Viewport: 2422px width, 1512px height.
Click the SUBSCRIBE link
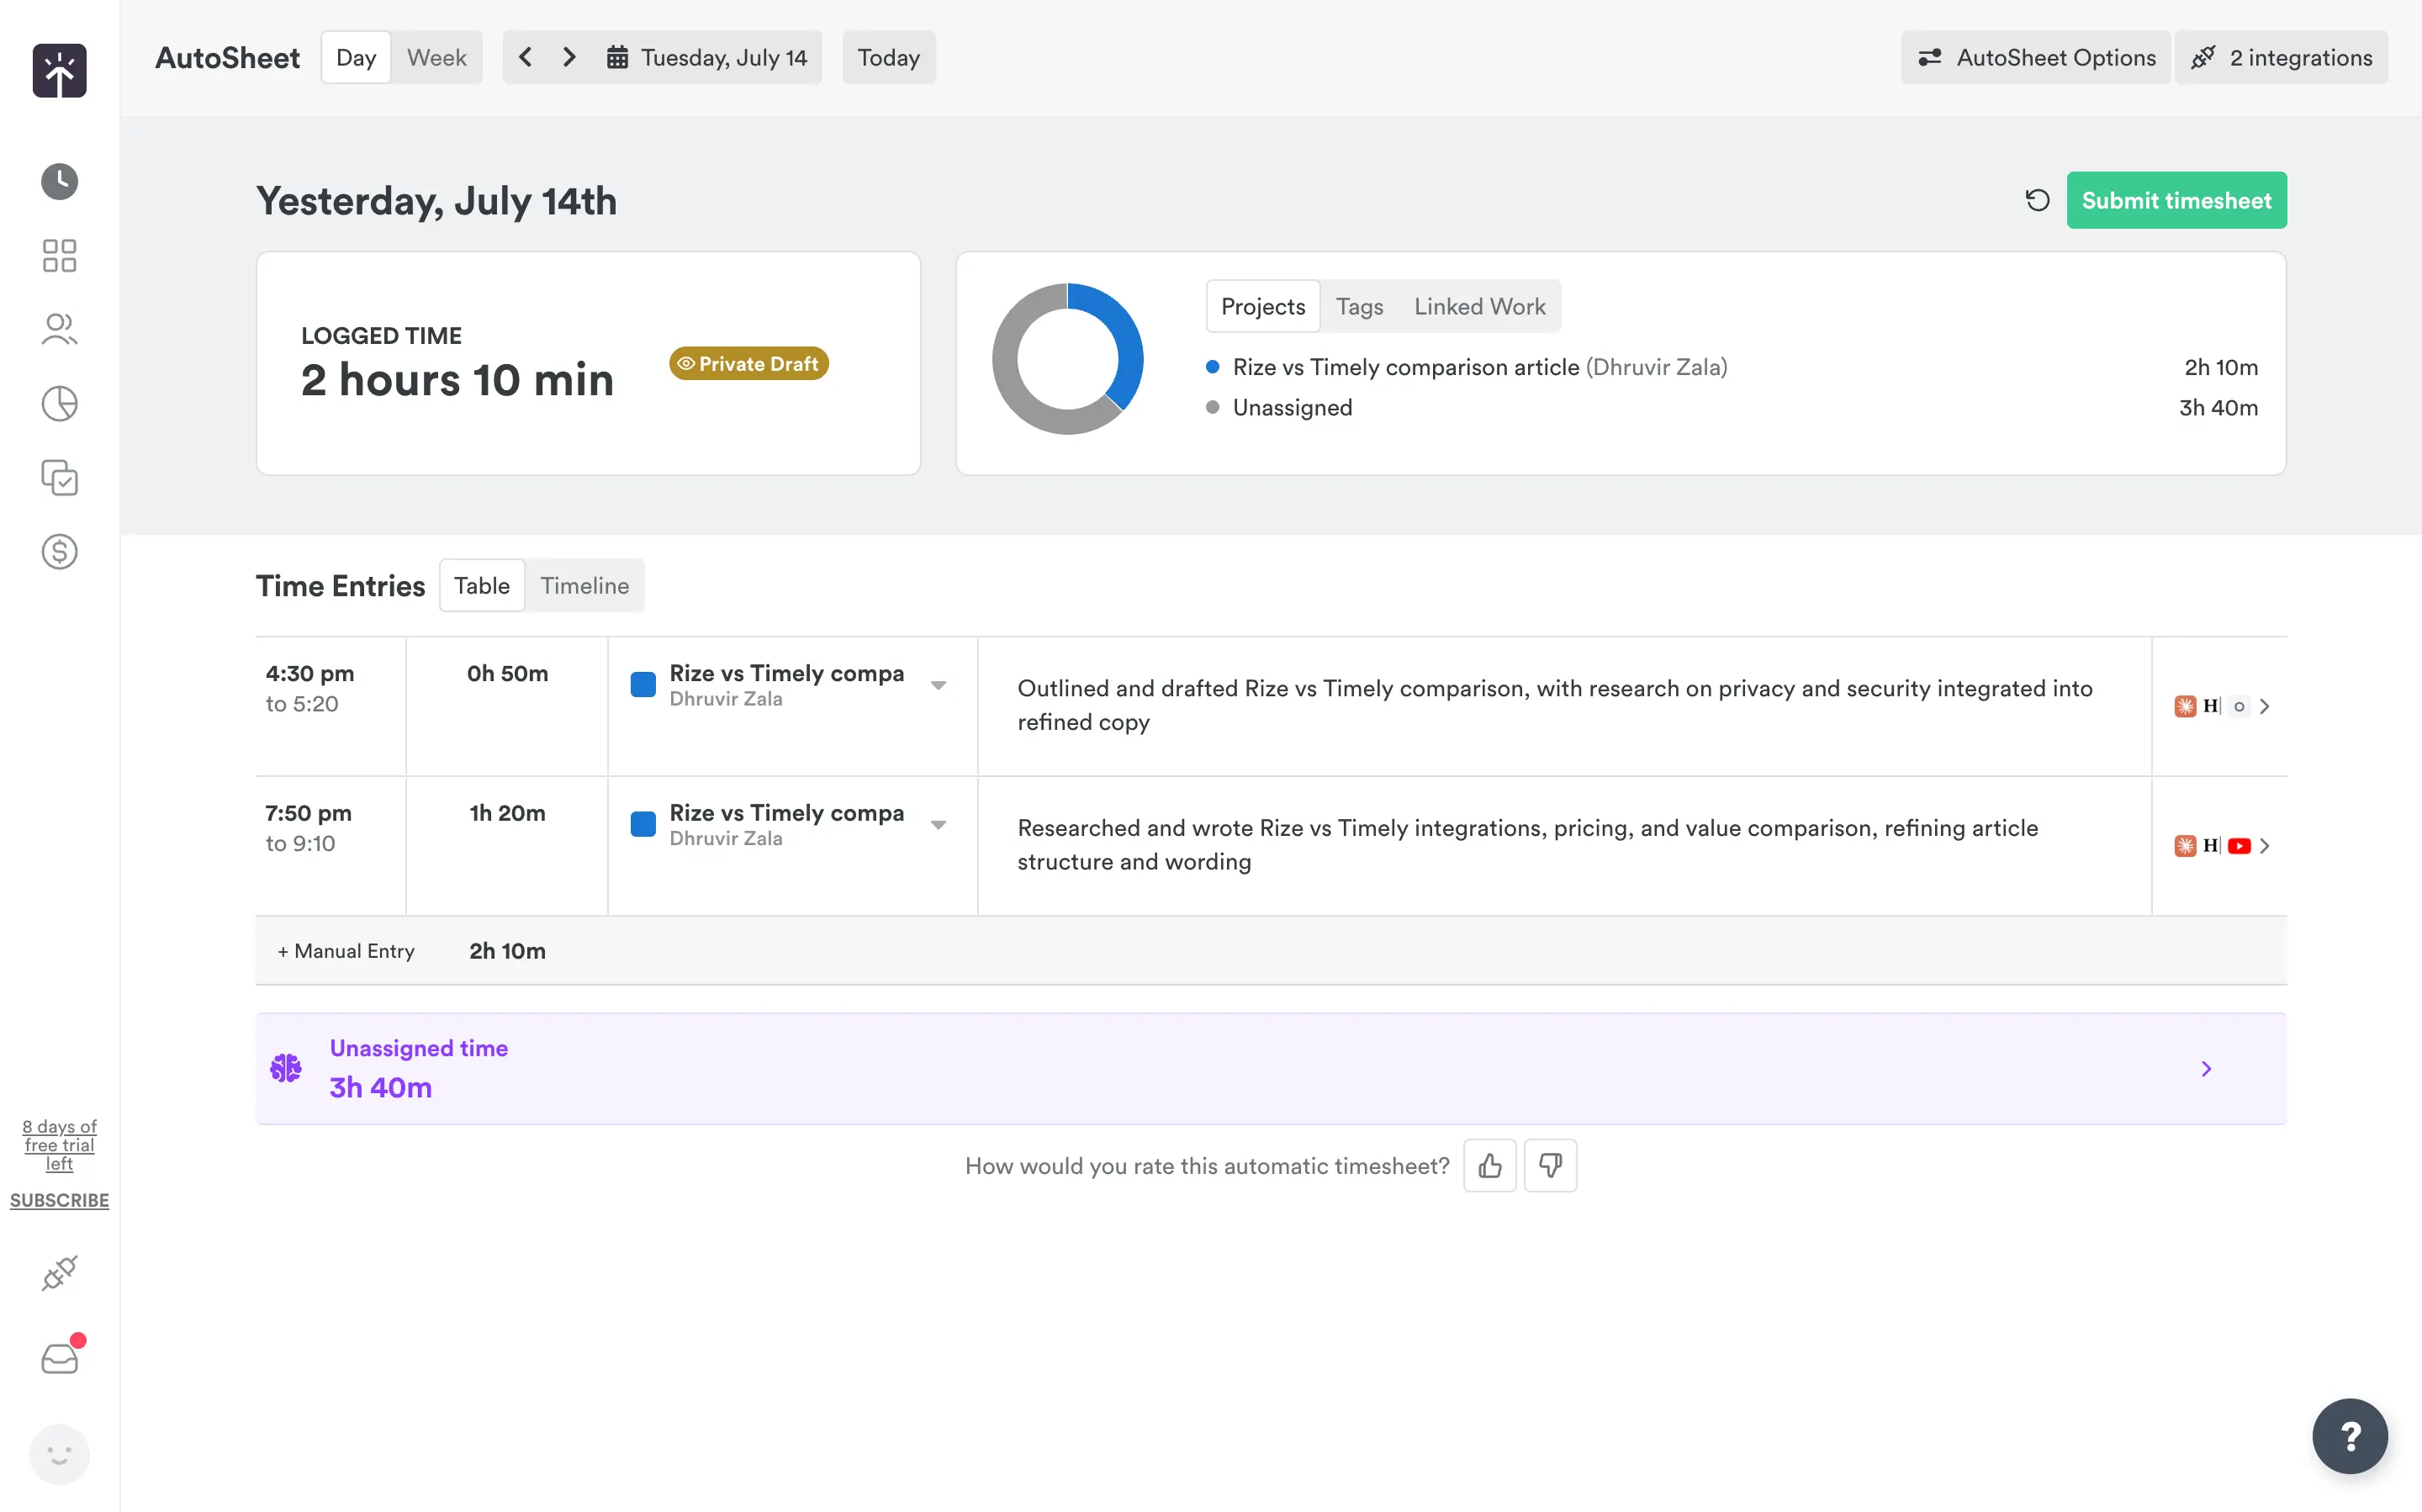click(x=59, y=1200)
